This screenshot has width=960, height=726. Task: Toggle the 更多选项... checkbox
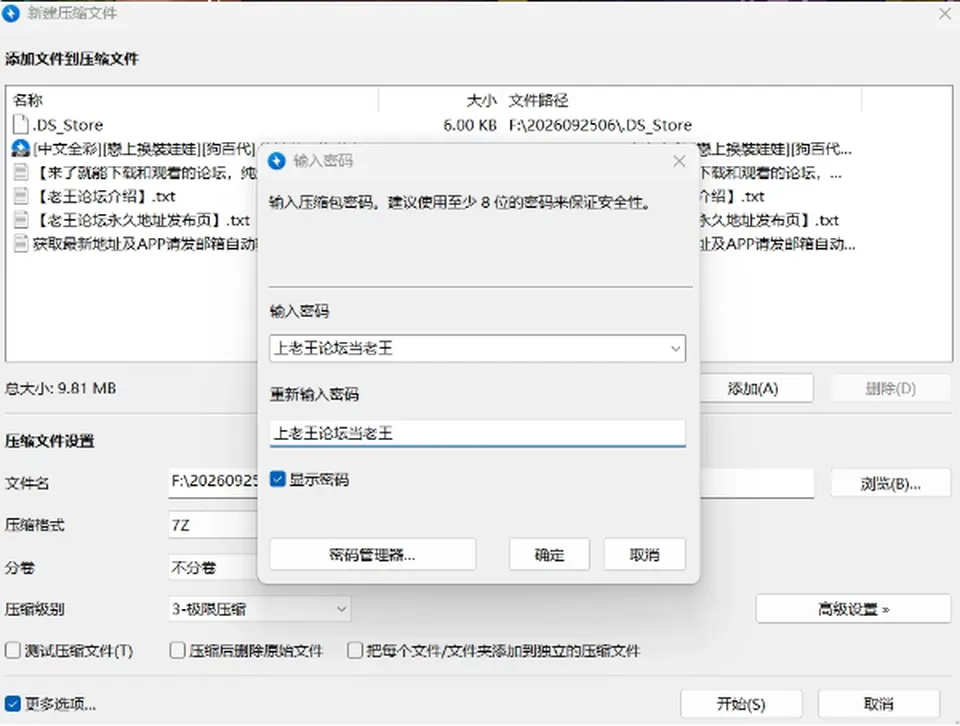[13, 704]
